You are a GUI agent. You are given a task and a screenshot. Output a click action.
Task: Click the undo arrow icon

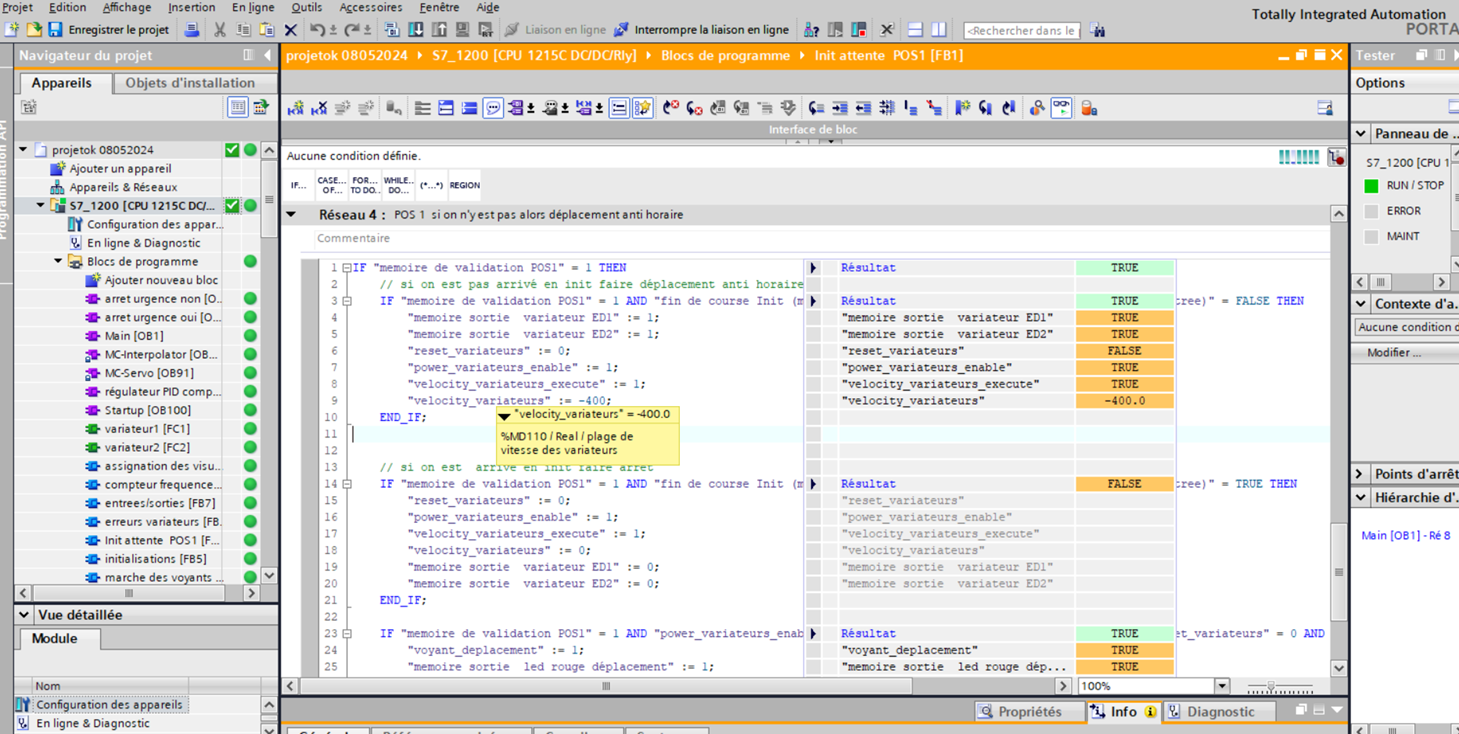coord(316,30)
